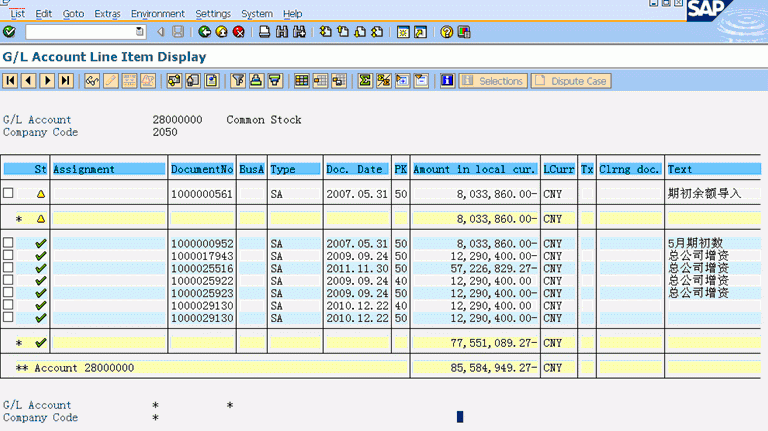
Task: Click the Print icon
Action: click(264, 32)
